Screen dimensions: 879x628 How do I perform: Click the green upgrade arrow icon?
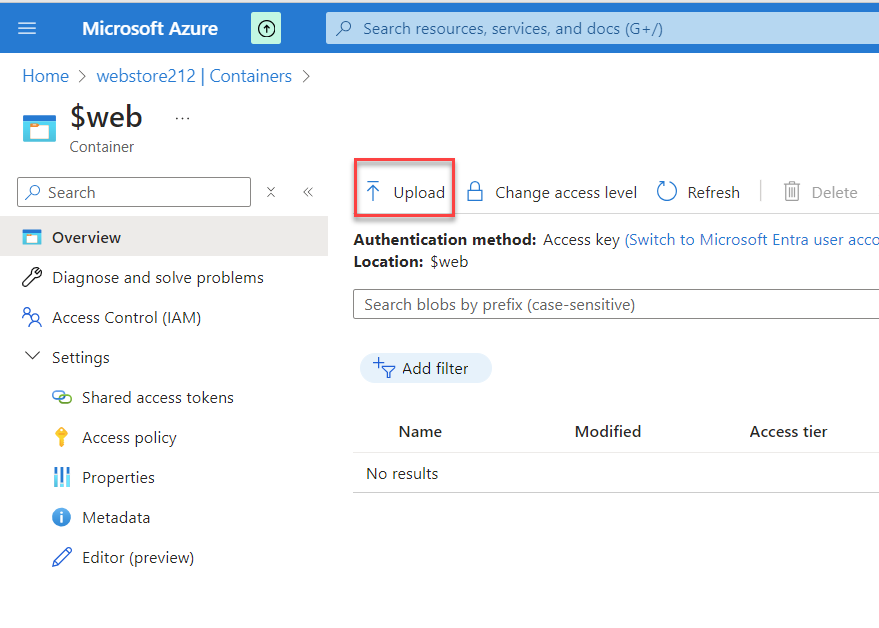click(x=266, y=29)
